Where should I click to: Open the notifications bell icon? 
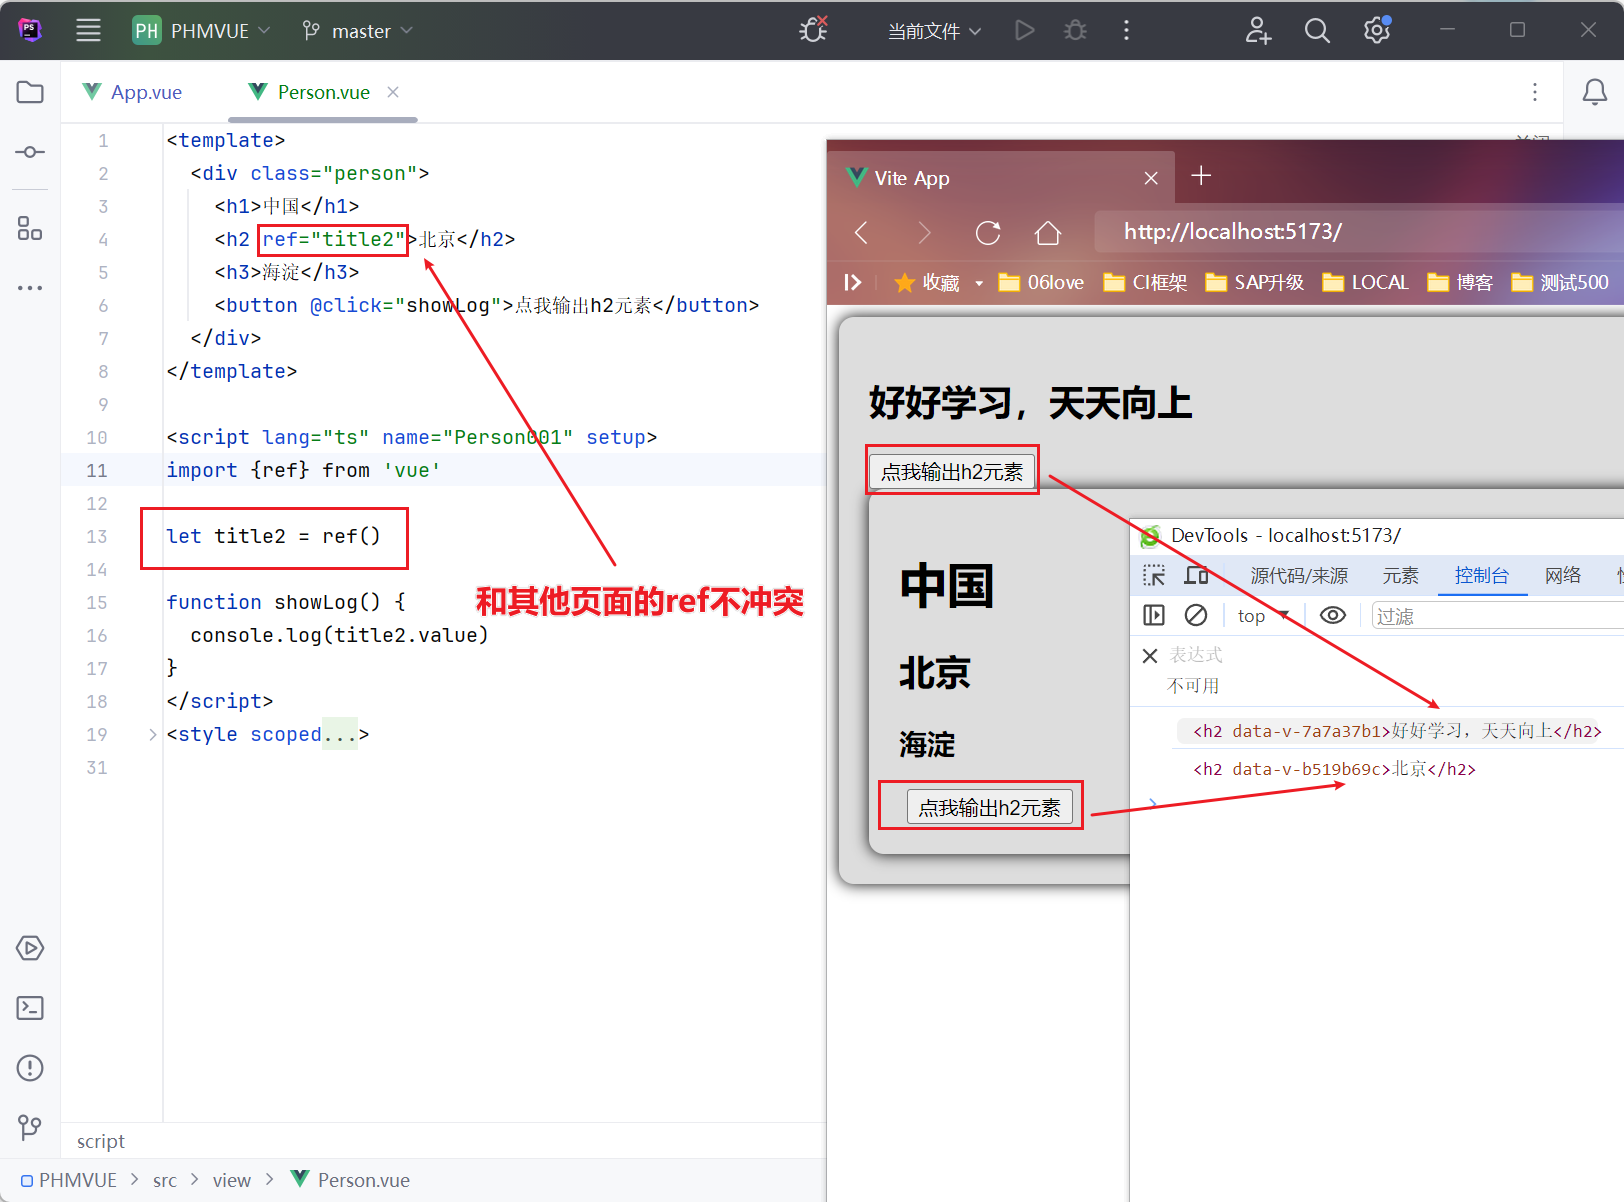coord(1595,92)
